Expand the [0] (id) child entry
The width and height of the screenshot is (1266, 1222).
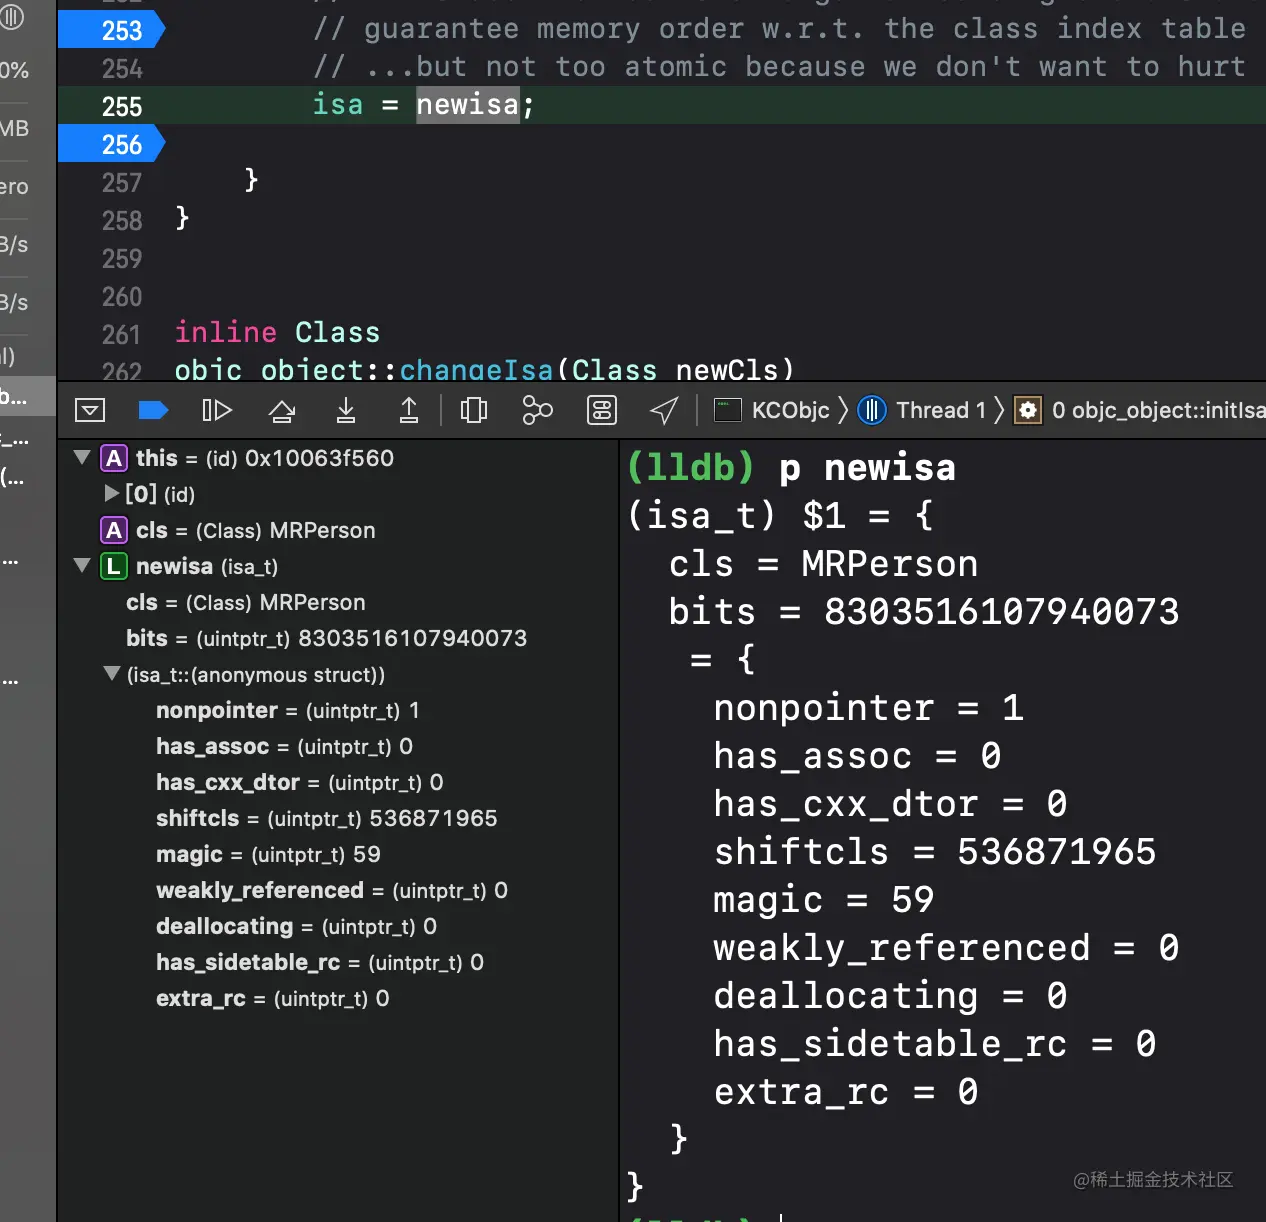click(x=112, y=493)
